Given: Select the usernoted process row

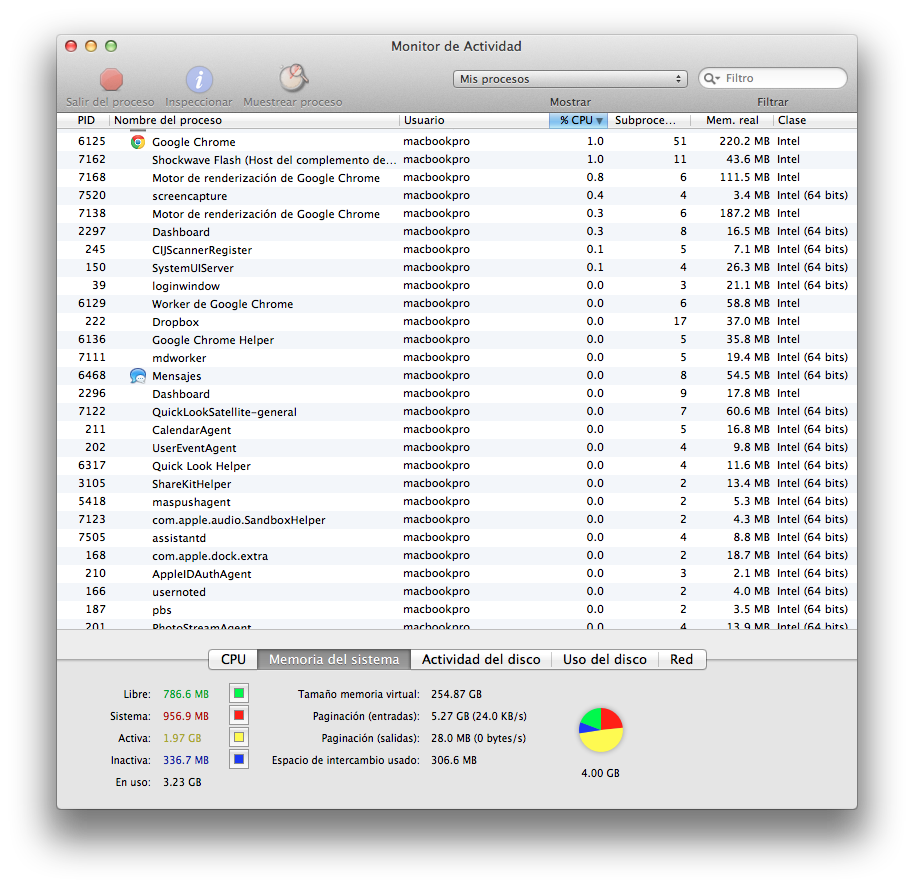Looking at the screenshot, I should pos(457,592).
